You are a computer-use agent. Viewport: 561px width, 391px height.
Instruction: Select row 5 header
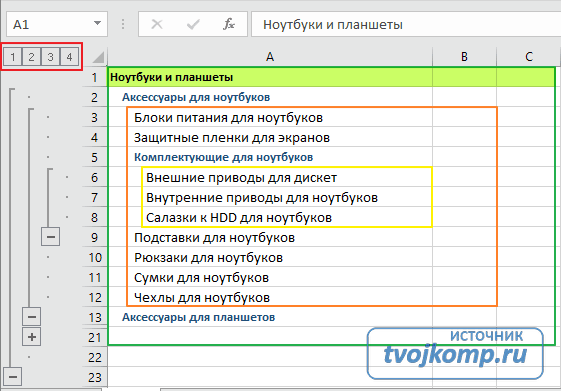[x=94, y=157]
